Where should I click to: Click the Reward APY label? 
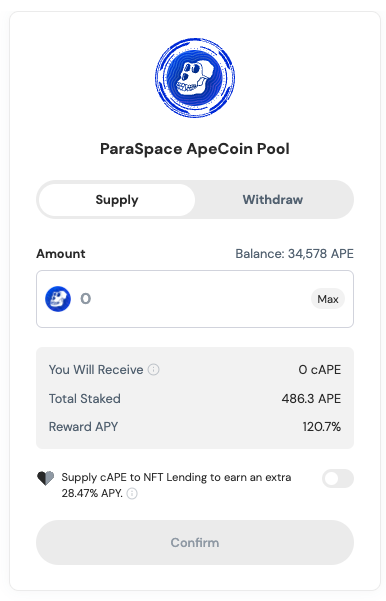pyautogui.click(x=83, y=427)
